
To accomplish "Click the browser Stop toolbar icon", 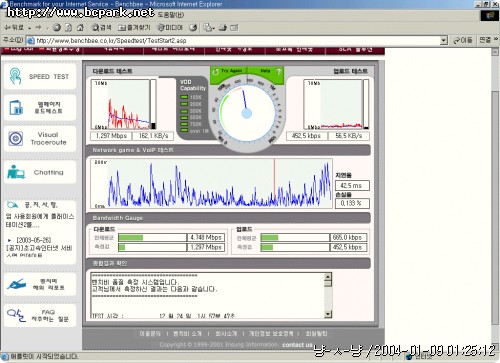I will tap(57, 28).
